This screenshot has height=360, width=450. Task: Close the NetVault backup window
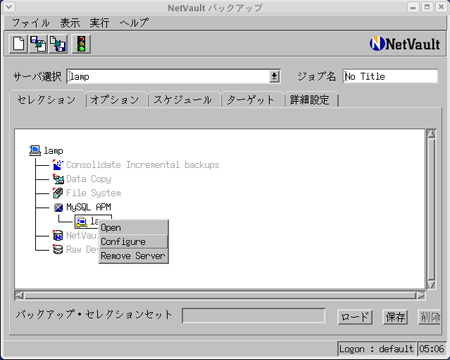[441, 7]
